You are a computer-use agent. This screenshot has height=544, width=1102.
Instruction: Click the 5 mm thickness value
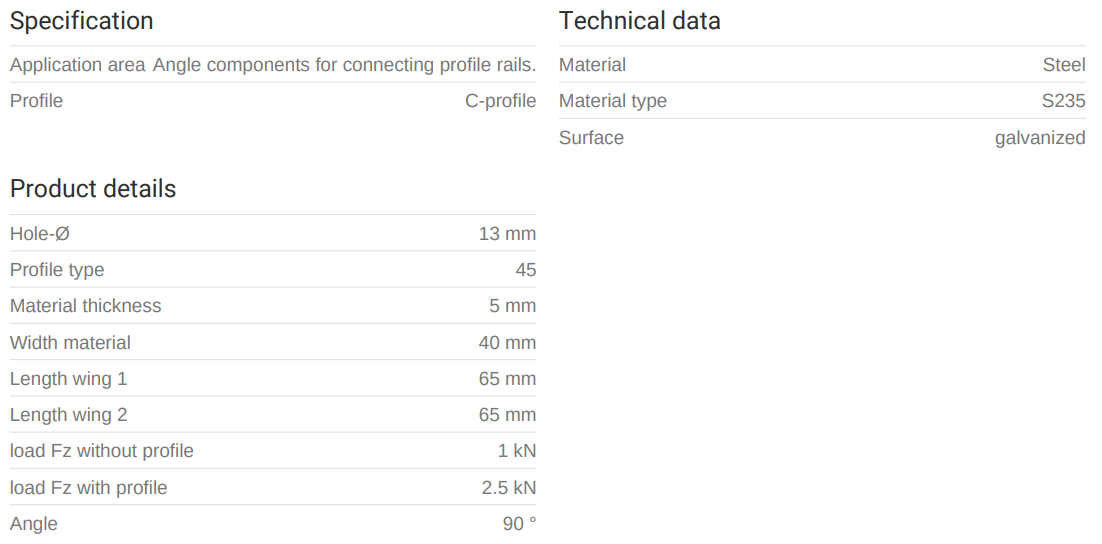click(512, 306)
